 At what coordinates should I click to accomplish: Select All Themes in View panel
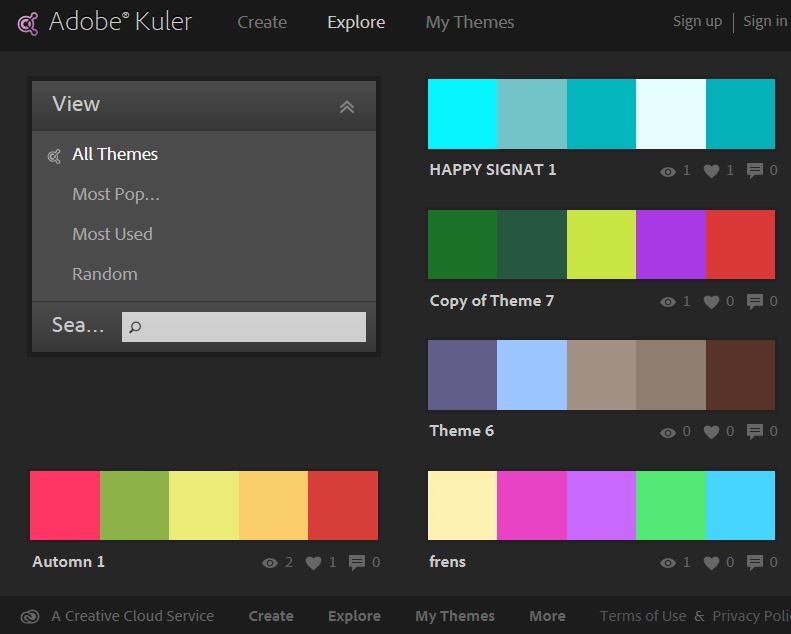point(115,154)
